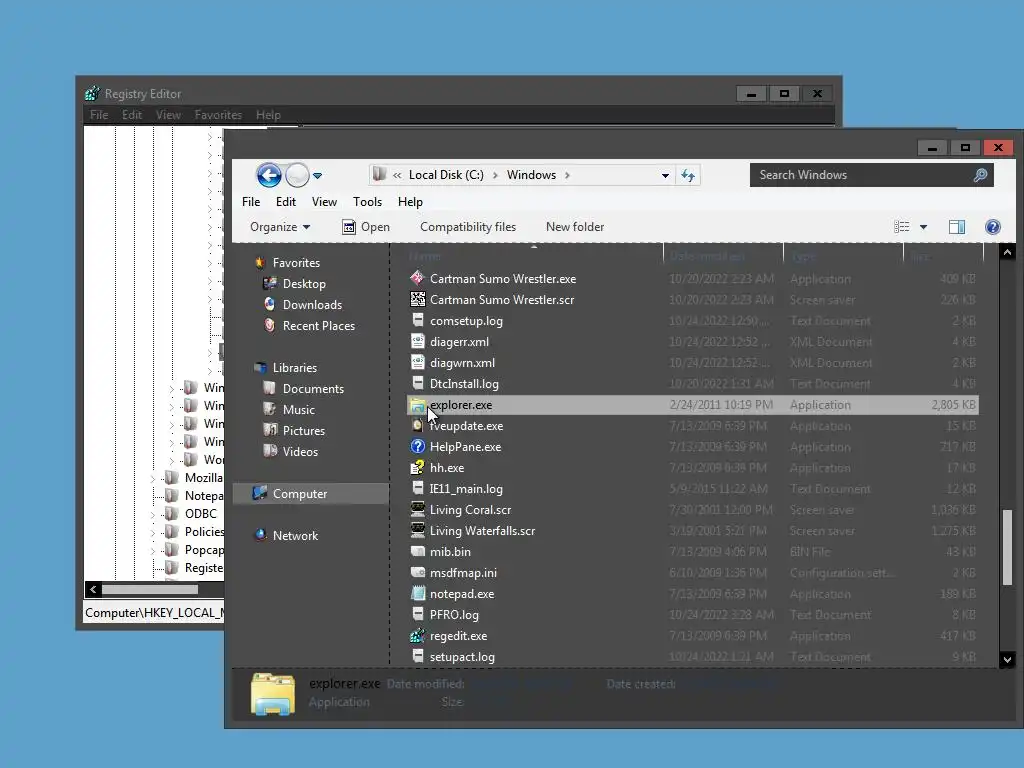
Task: Select comsetup.log file icon
Action: tap(417, 320)
